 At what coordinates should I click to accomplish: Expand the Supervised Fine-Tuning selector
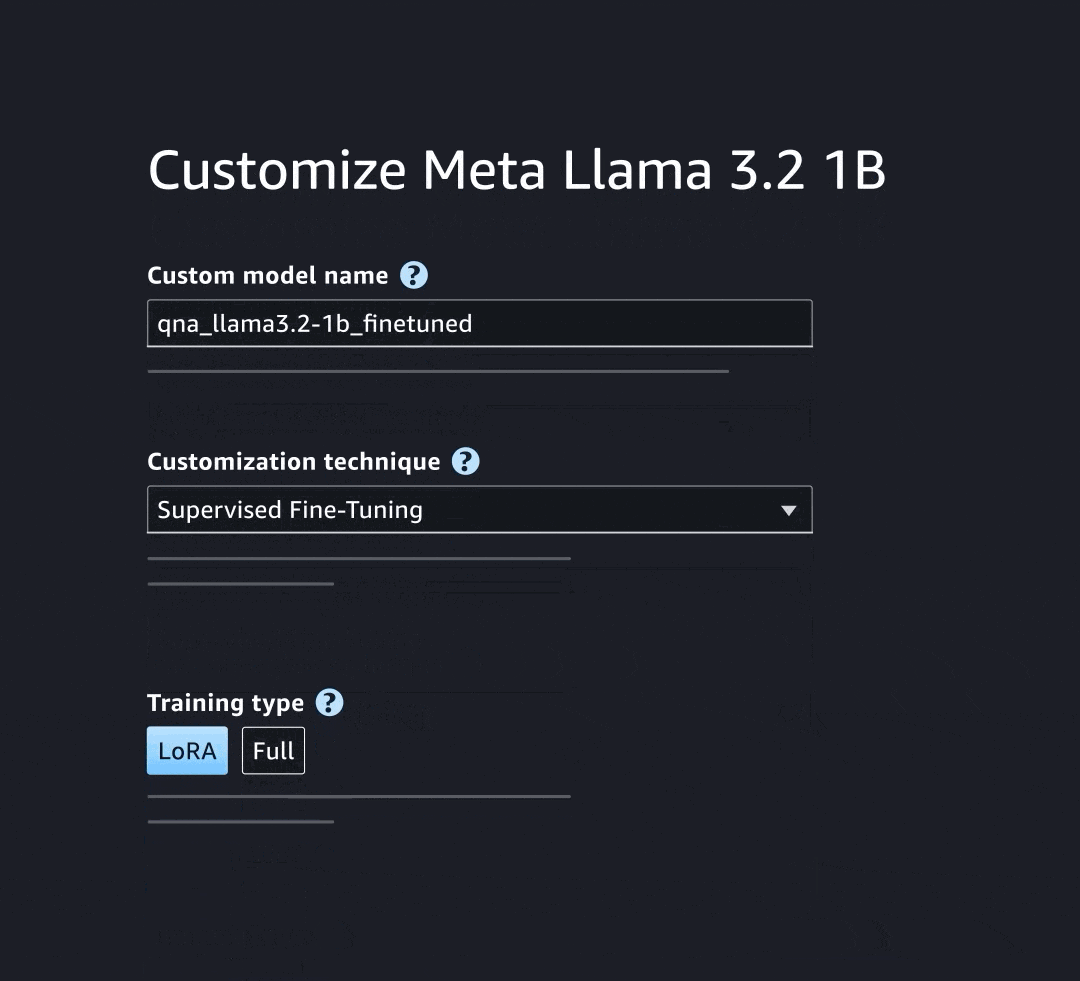[480, 509]
